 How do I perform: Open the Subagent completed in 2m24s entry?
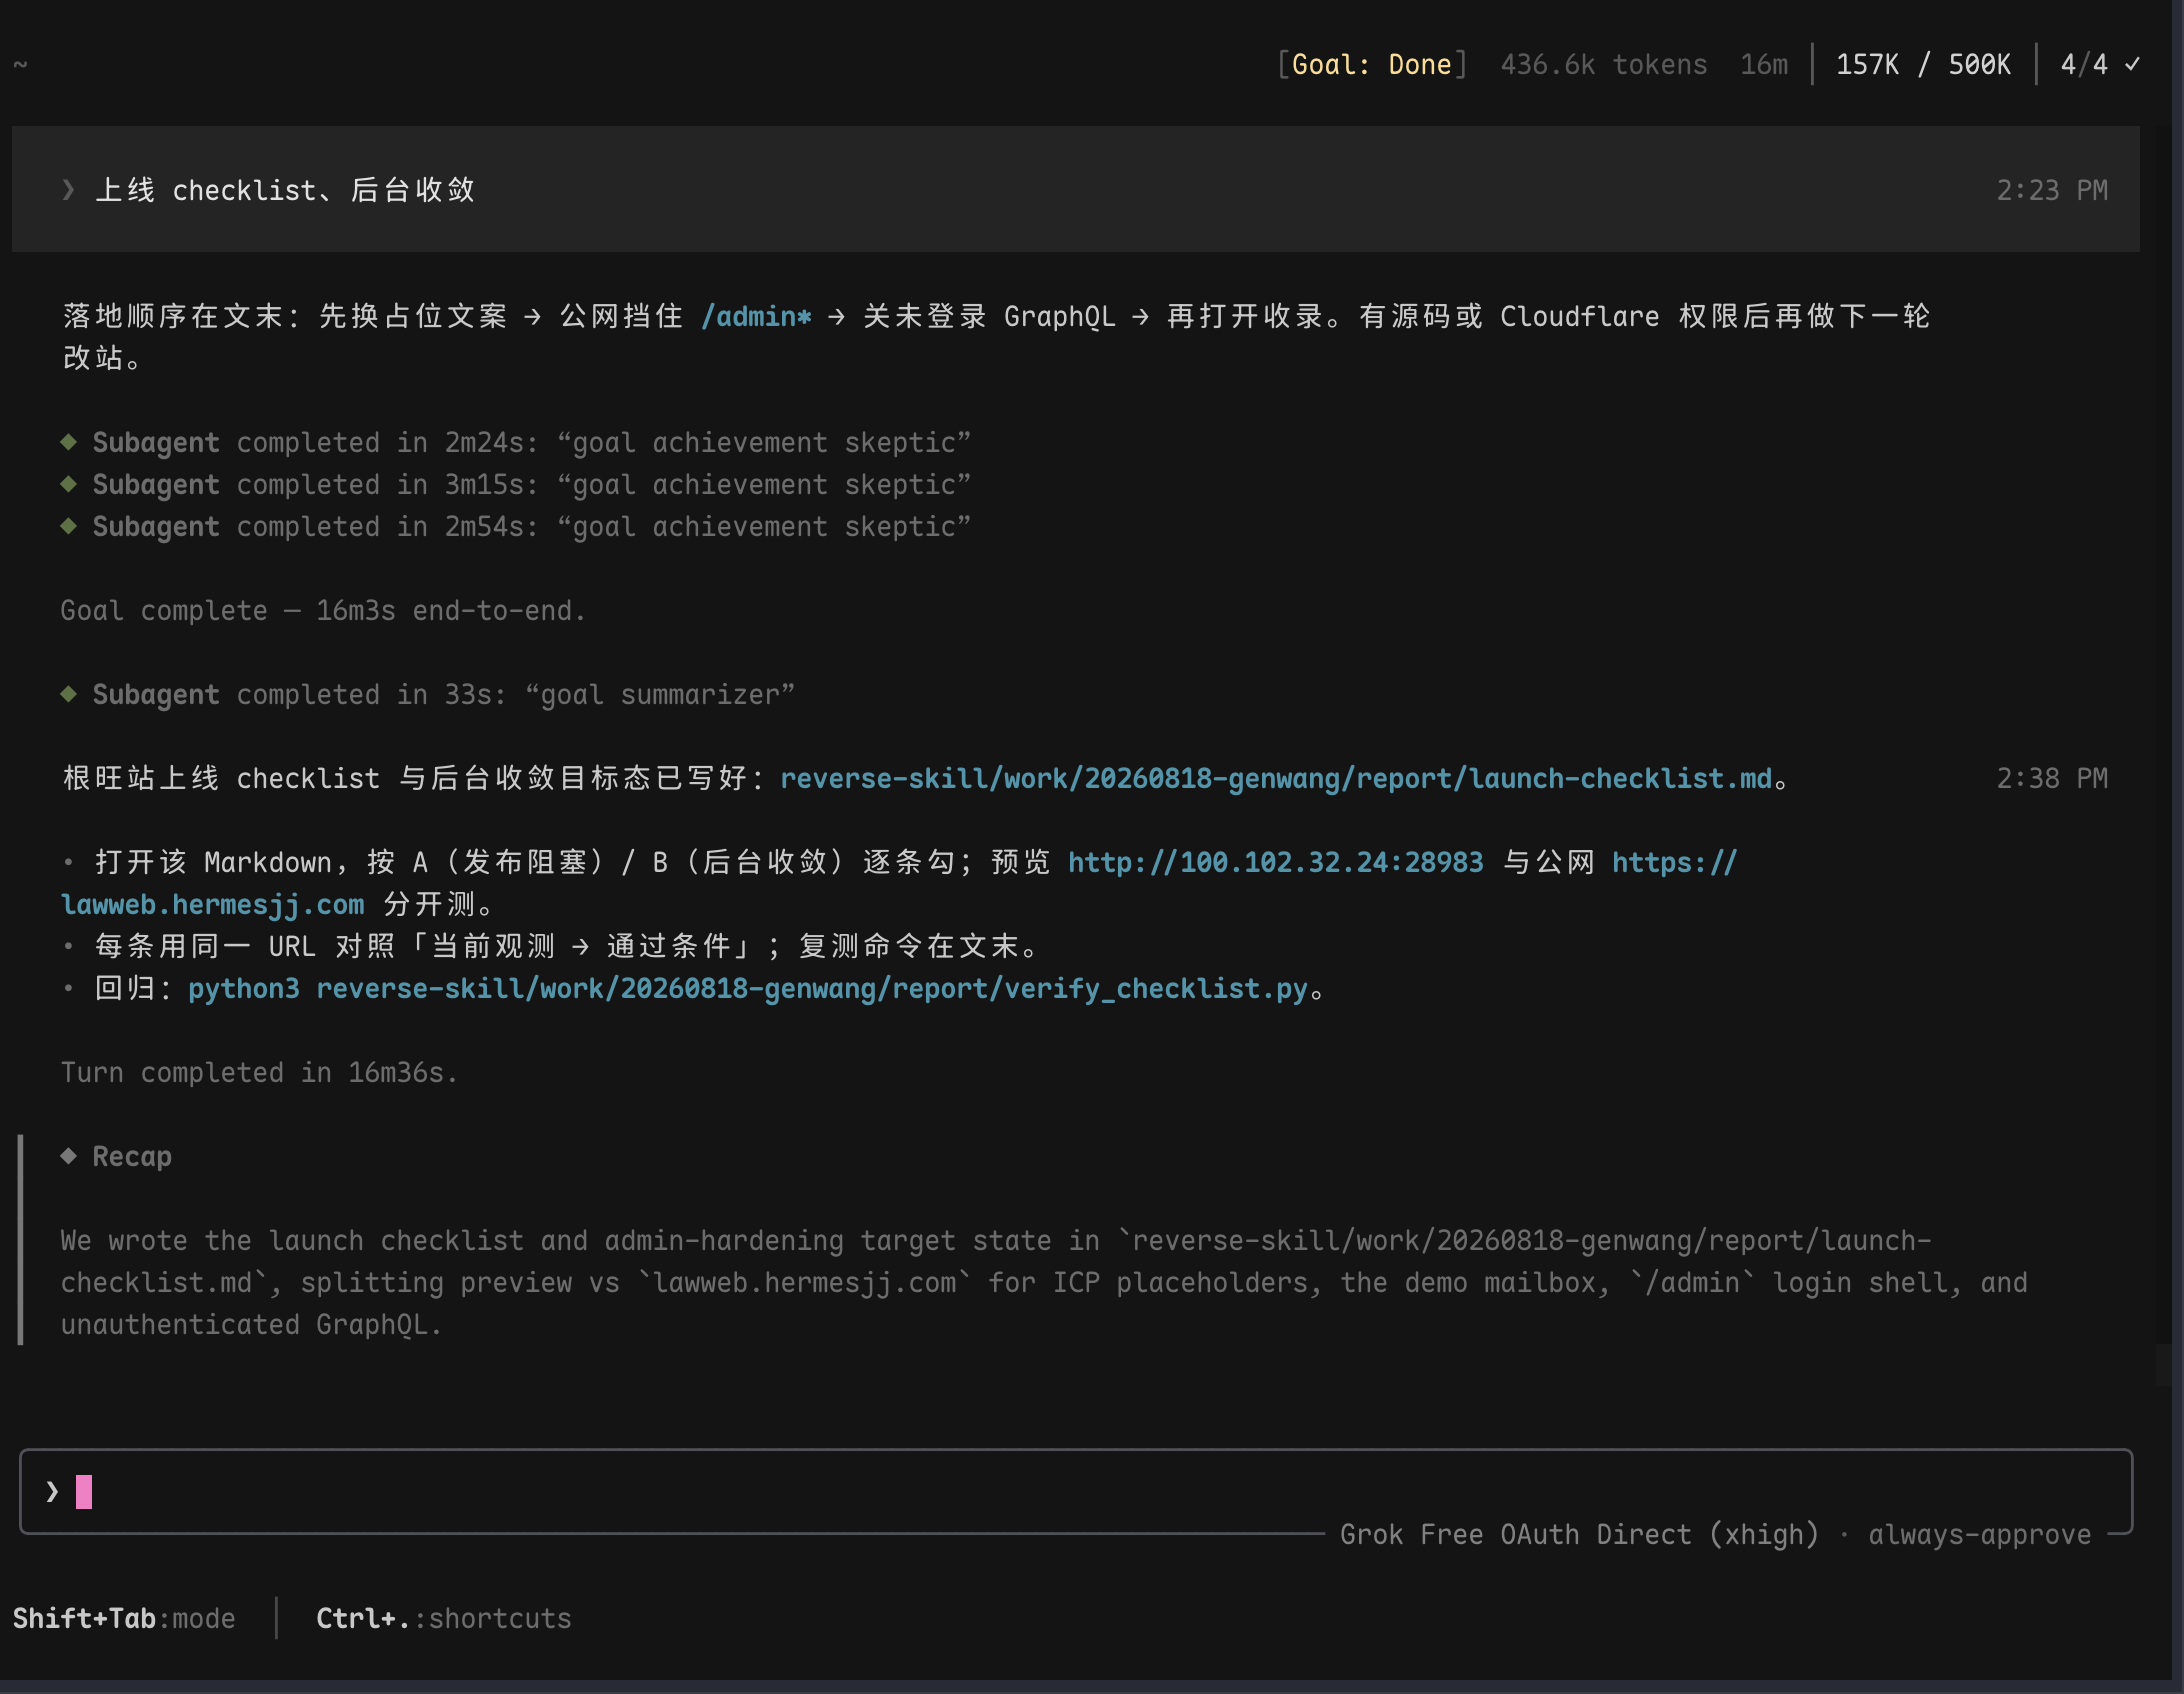click(531, 442)
